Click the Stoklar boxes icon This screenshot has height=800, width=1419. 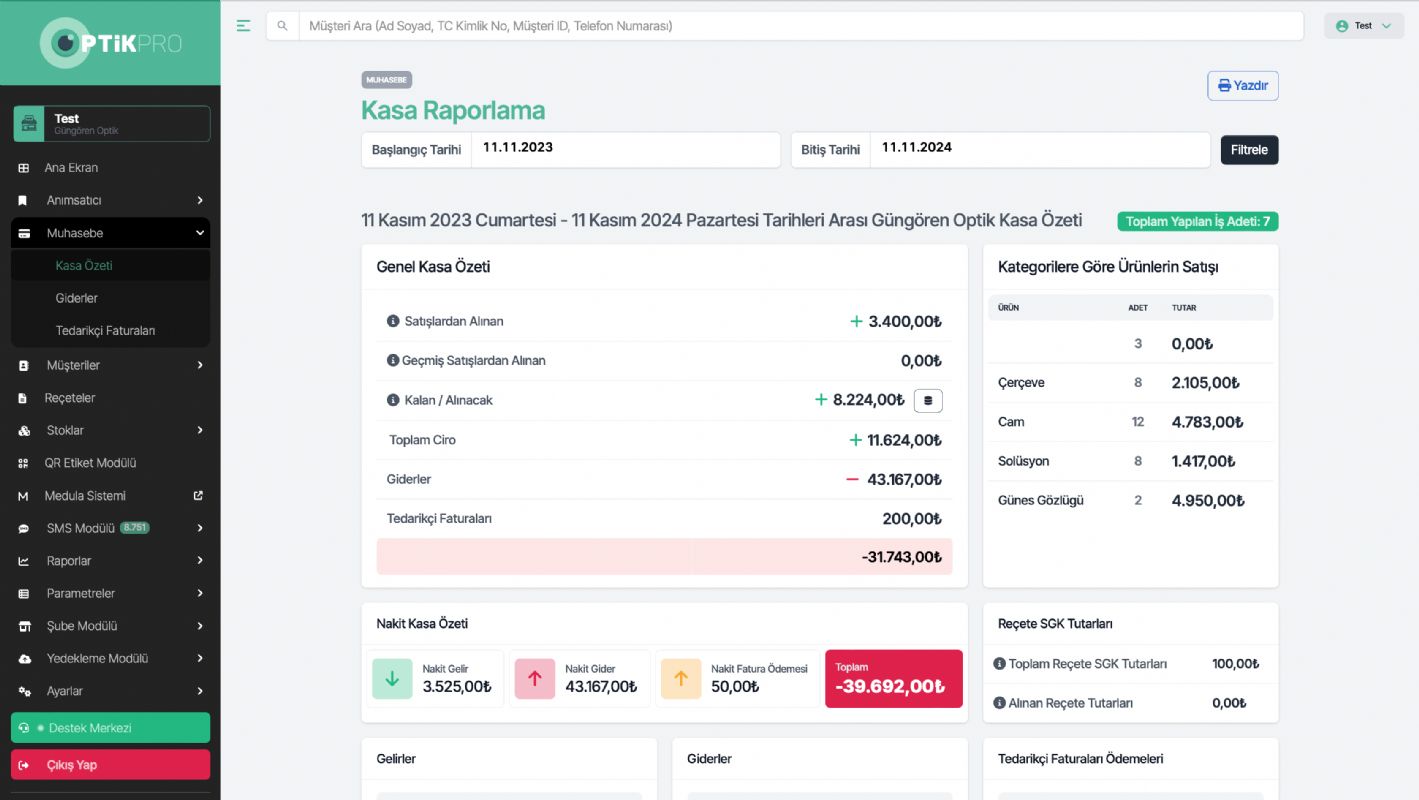(x=24, y=431)
